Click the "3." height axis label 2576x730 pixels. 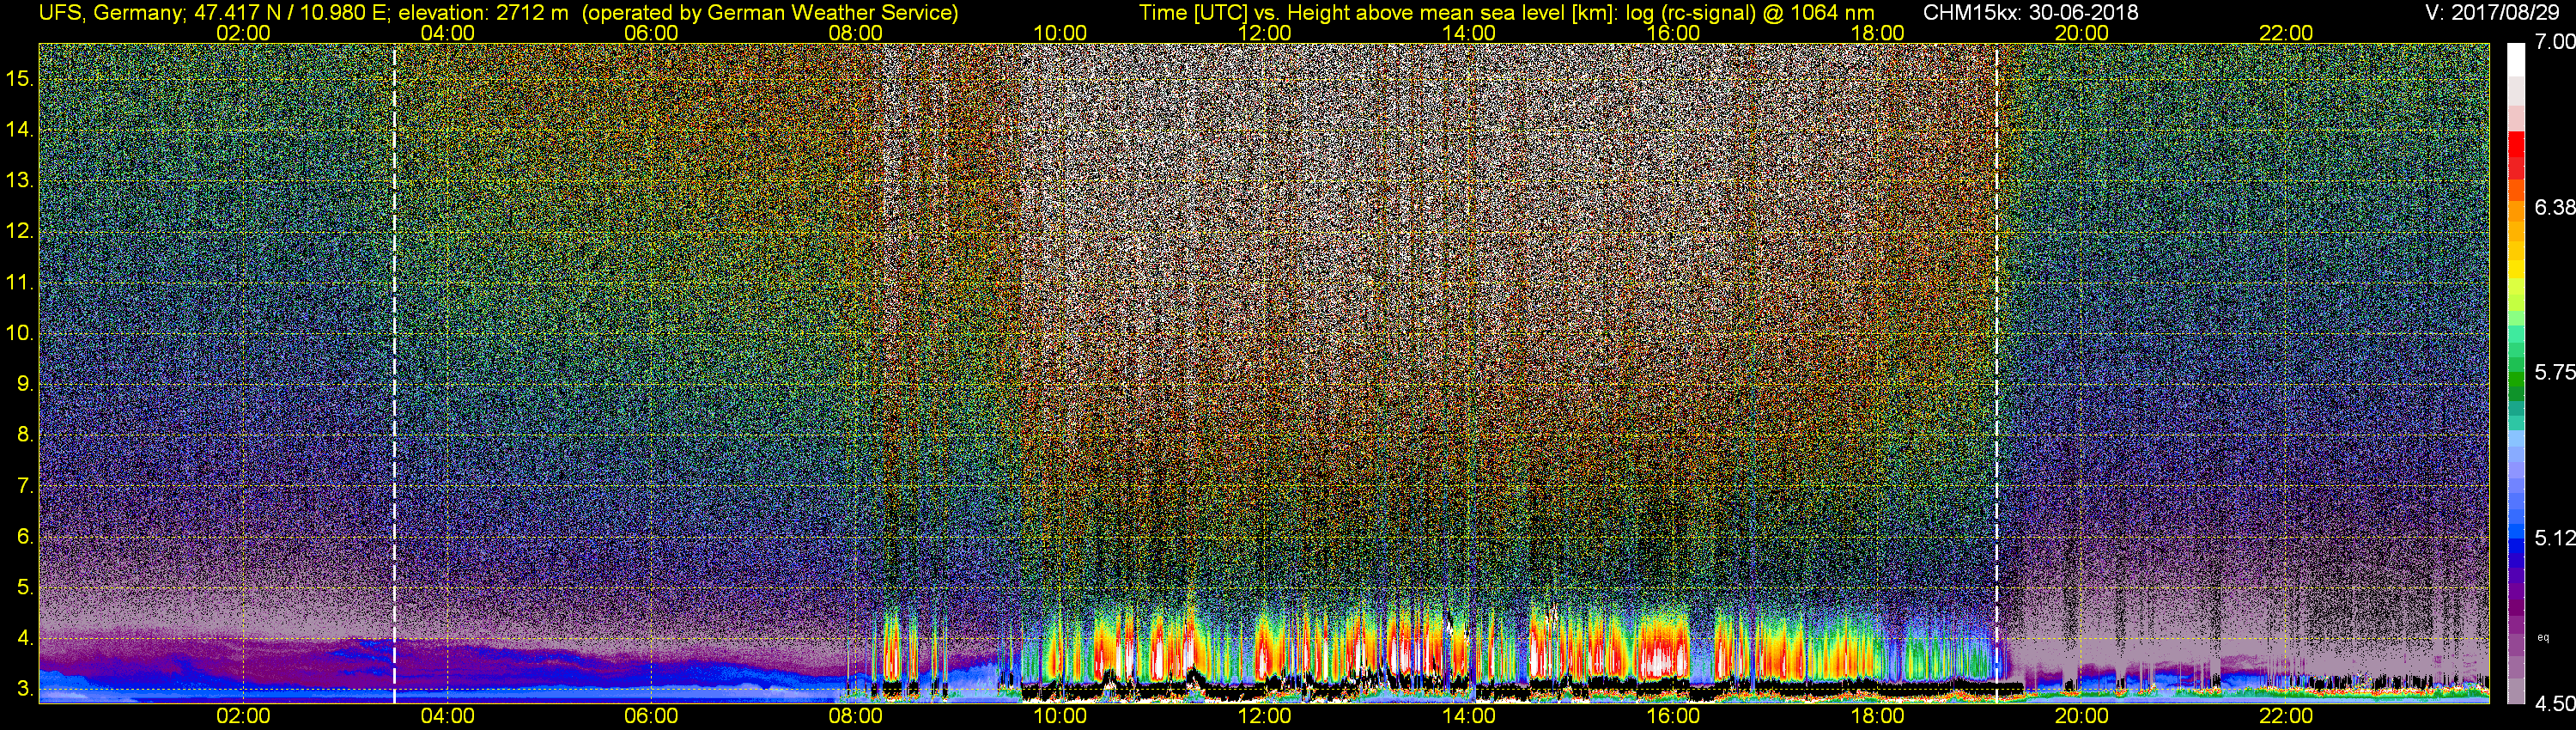click(26, 690)
